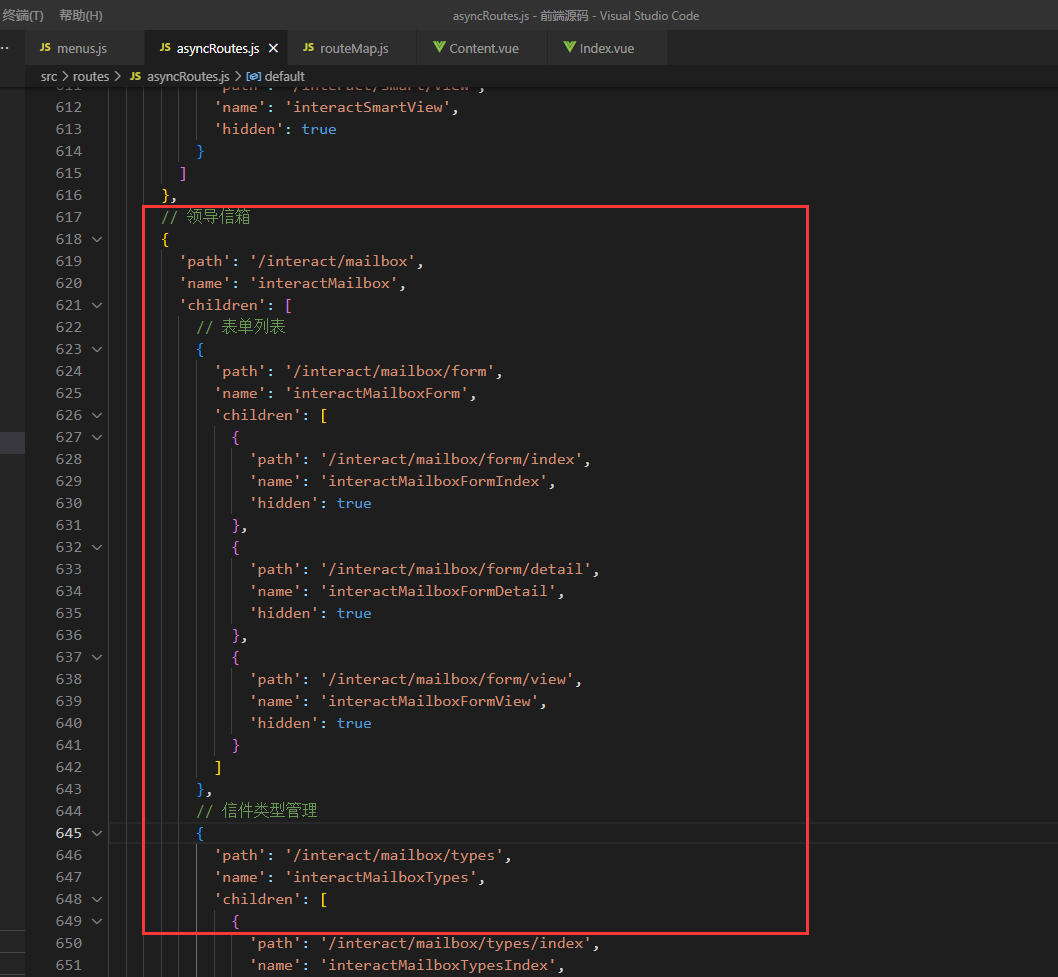
Task: Click the Vue logo icon on Index.vue tab
Action: 569,48
